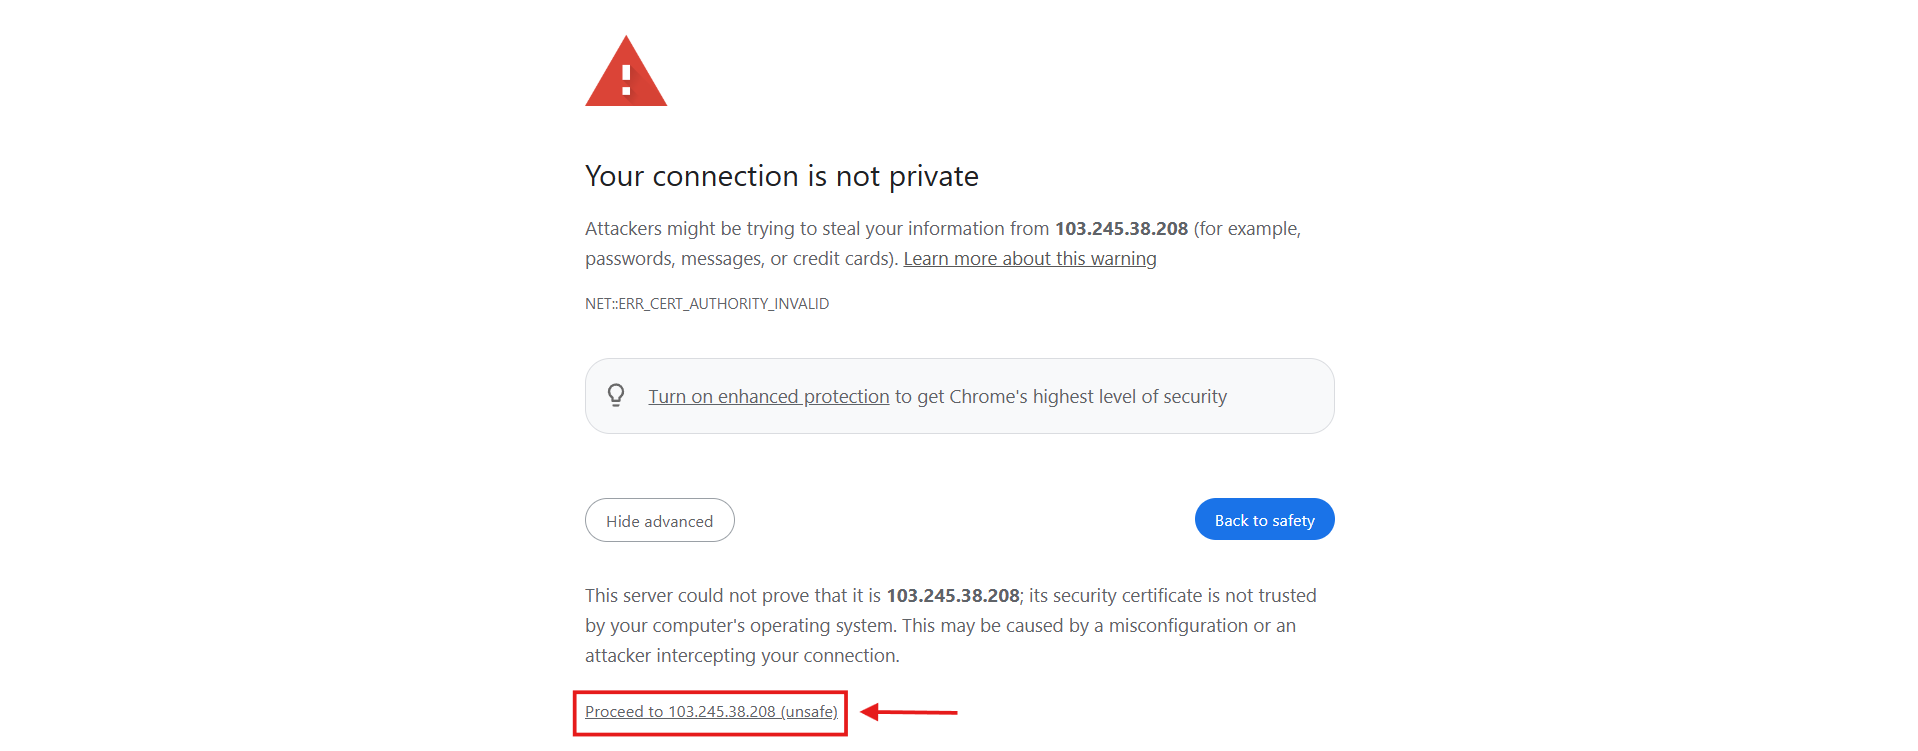Click '(for example,' text after IP address
This screenshot has height=751, width=1918.
click(x=1247, y=229)
